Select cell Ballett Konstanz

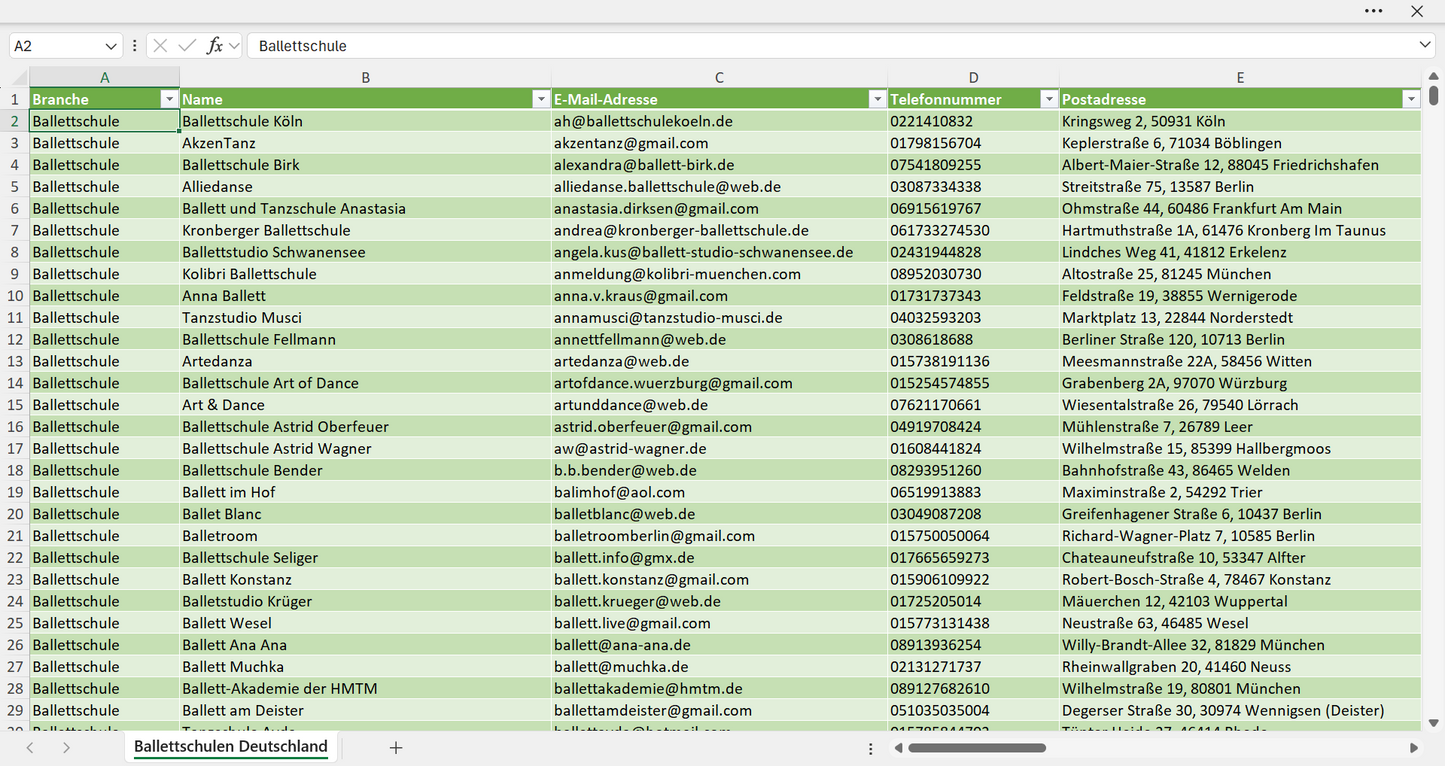(x=365, y=580)
